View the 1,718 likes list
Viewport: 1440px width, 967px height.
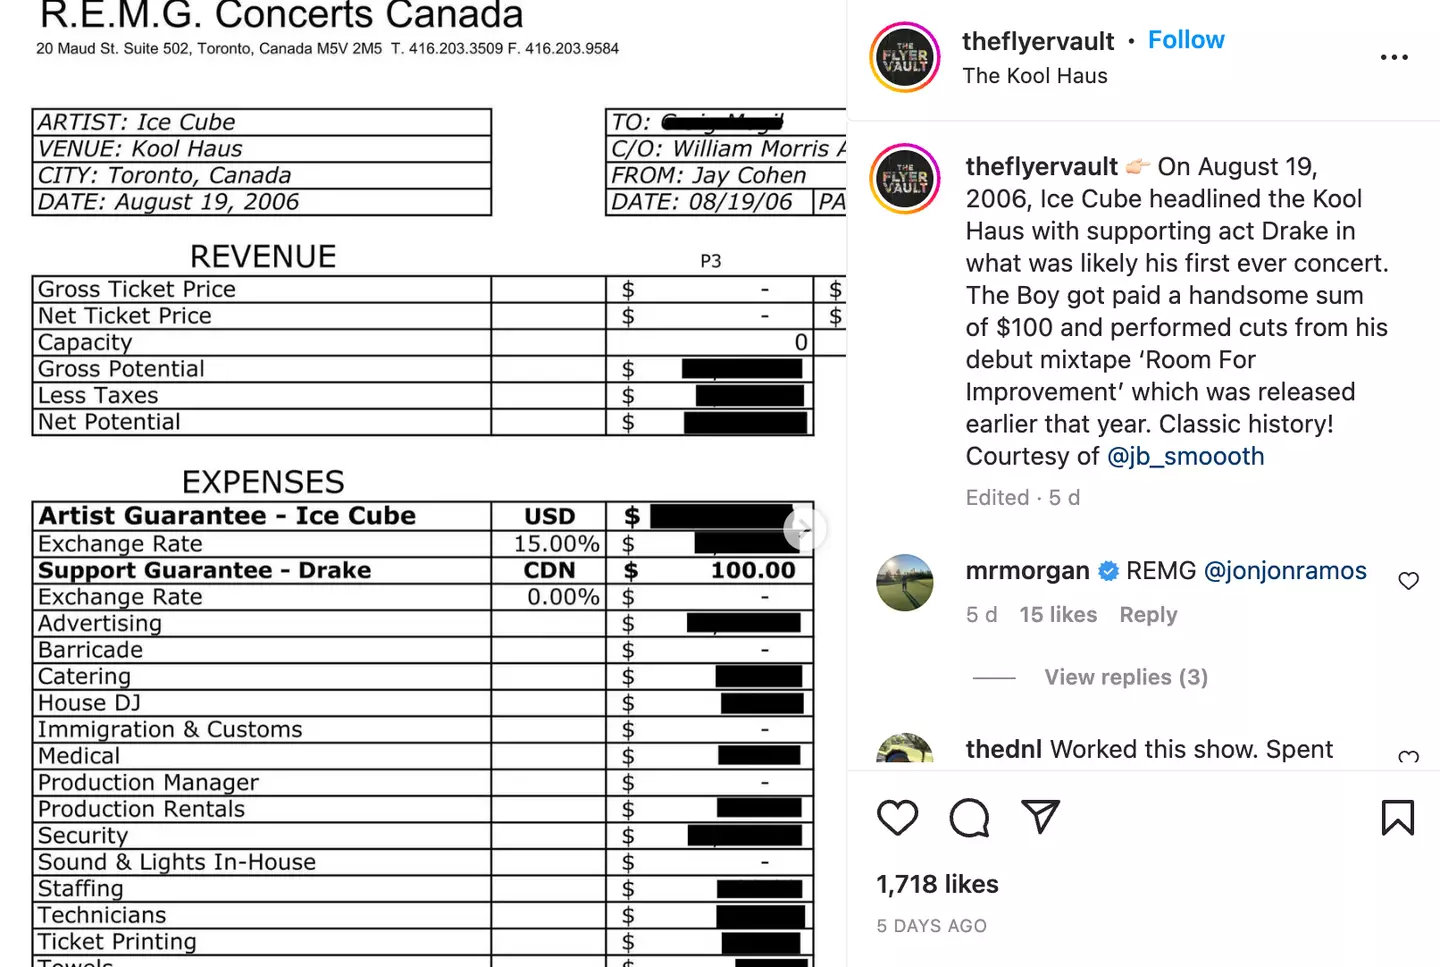click(937, 884)
